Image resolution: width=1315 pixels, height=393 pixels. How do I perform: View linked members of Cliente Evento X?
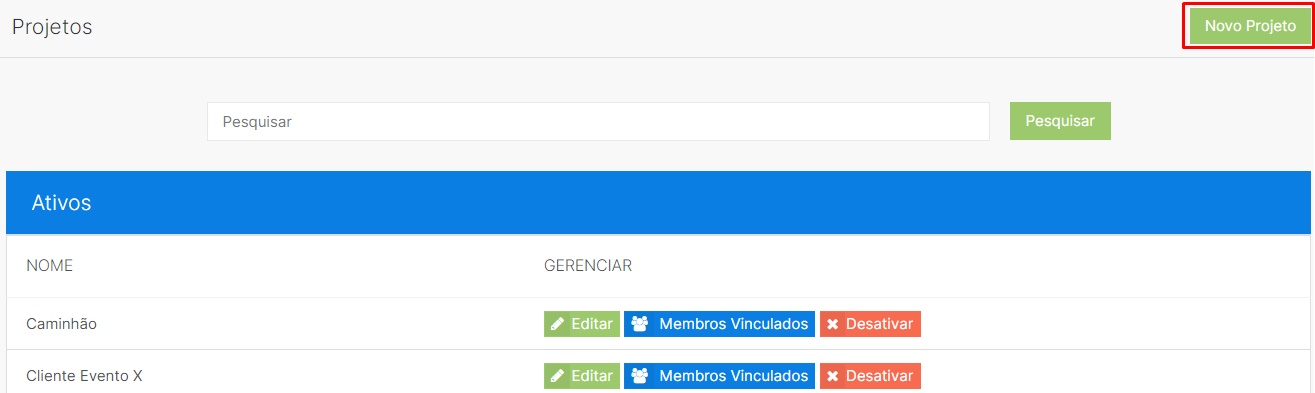[x=720, y=376]
